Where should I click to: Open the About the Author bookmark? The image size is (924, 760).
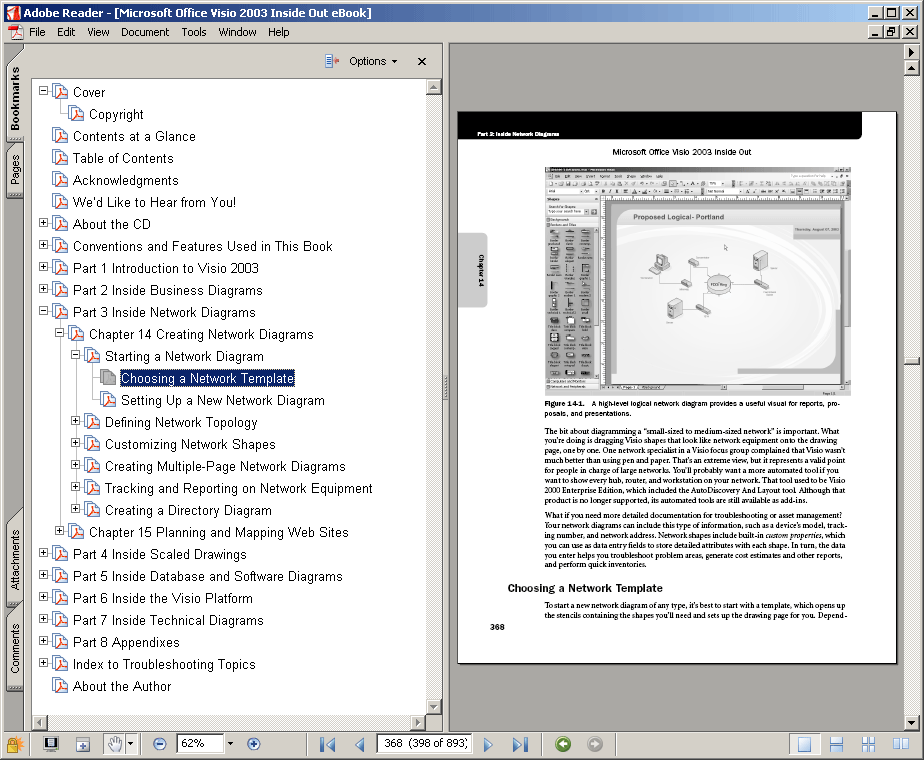click(122, 686)
